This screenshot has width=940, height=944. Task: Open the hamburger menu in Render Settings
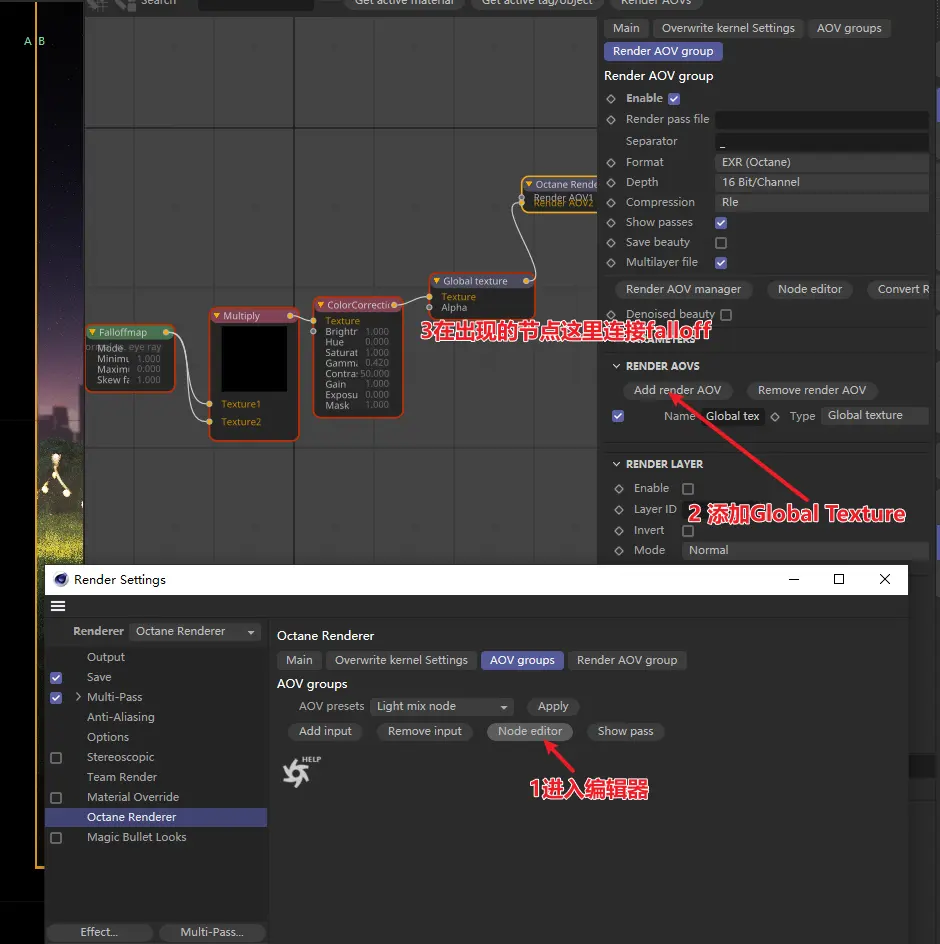pyautogui.click(x=58, y=606)
